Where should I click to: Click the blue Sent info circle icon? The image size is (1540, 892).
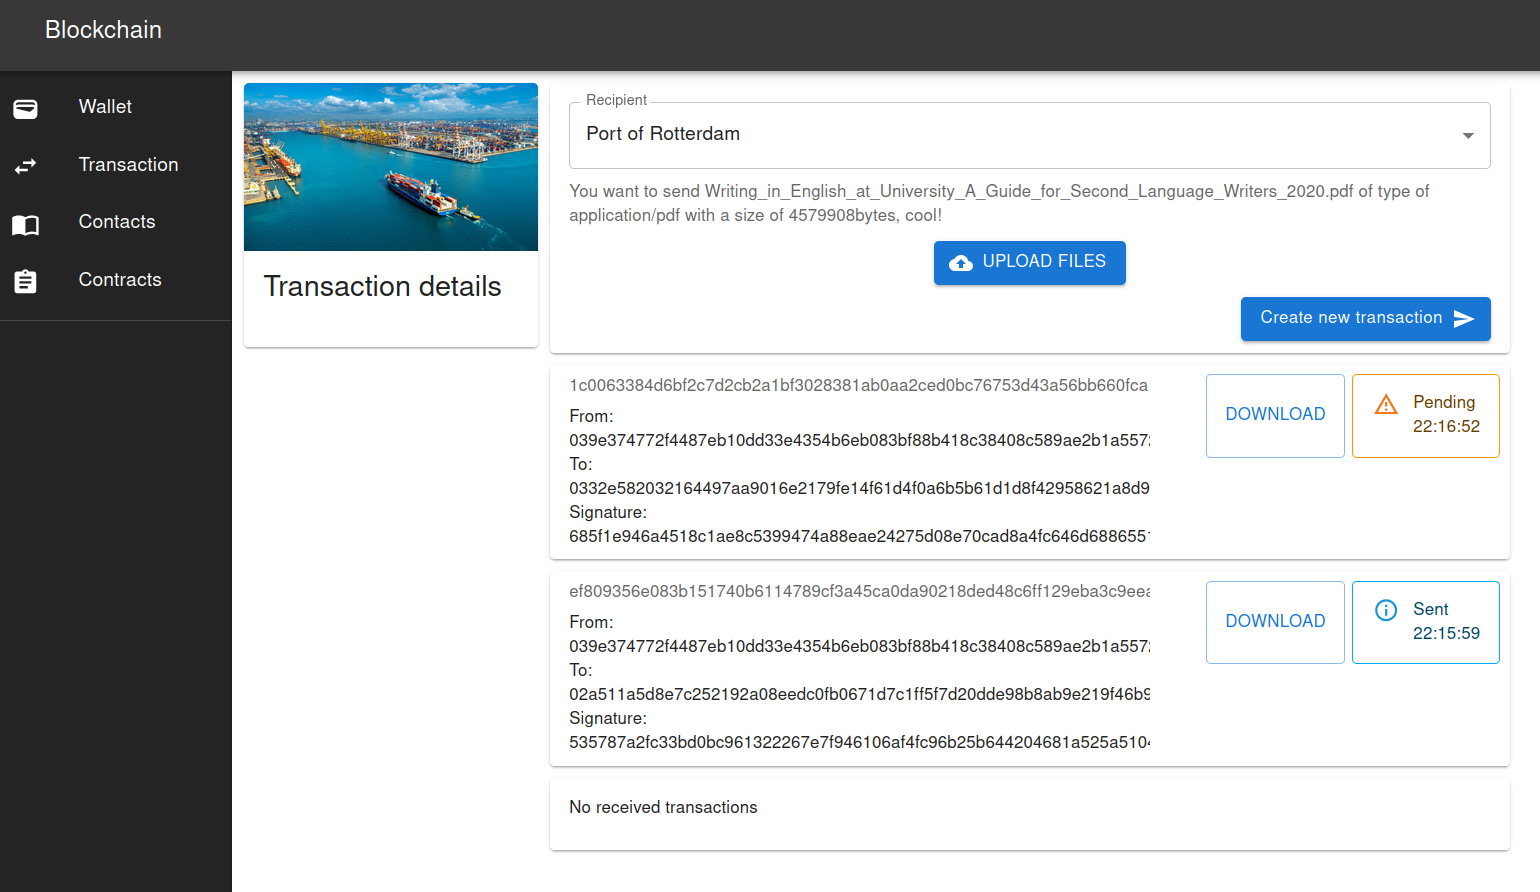[1386, 610]
